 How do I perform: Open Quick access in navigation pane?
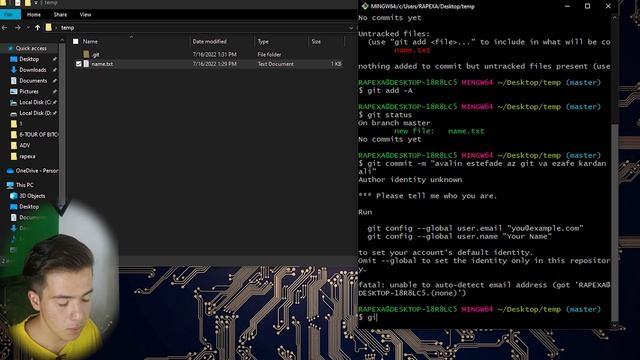point(31,48)
